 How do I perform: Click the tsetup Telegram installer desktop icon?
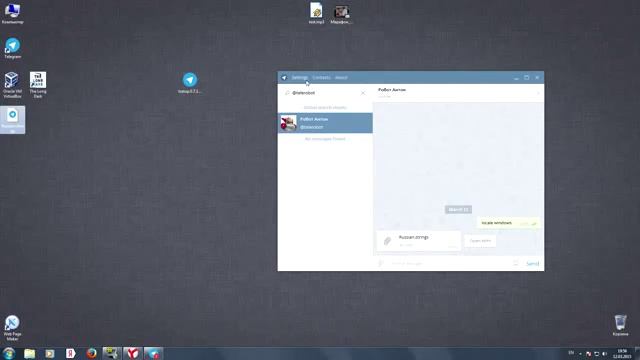click(x=190, y=83)
